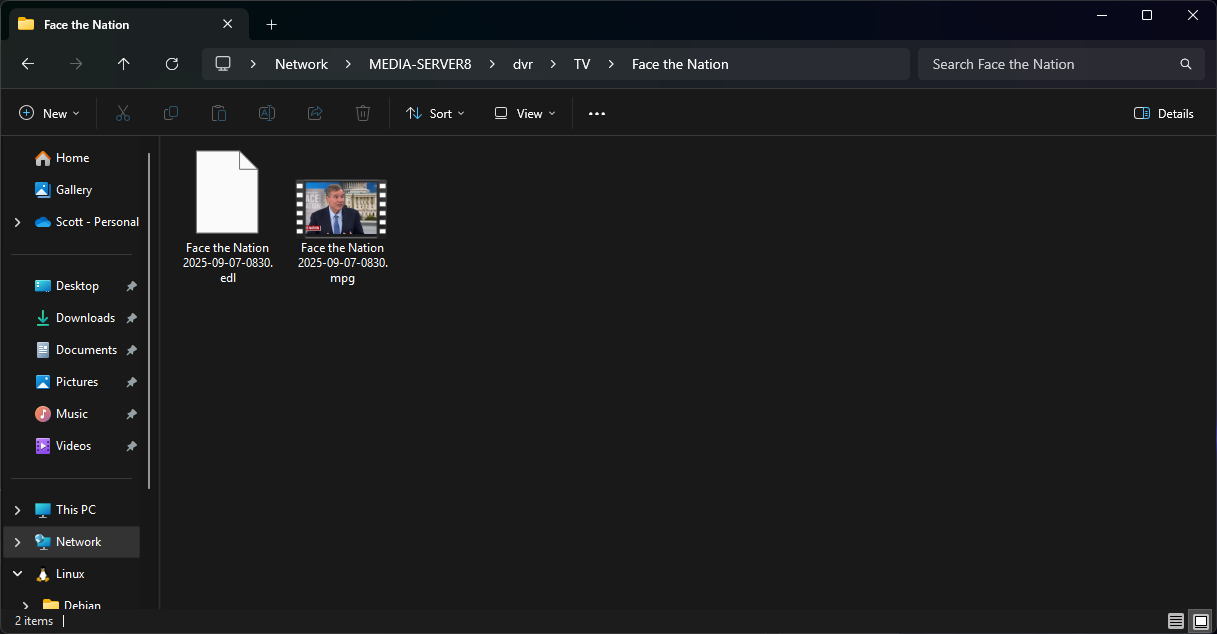
Task: Navigate to MEDIA-SERVER8 in the breadcrumb
Action: coord(418,64)
